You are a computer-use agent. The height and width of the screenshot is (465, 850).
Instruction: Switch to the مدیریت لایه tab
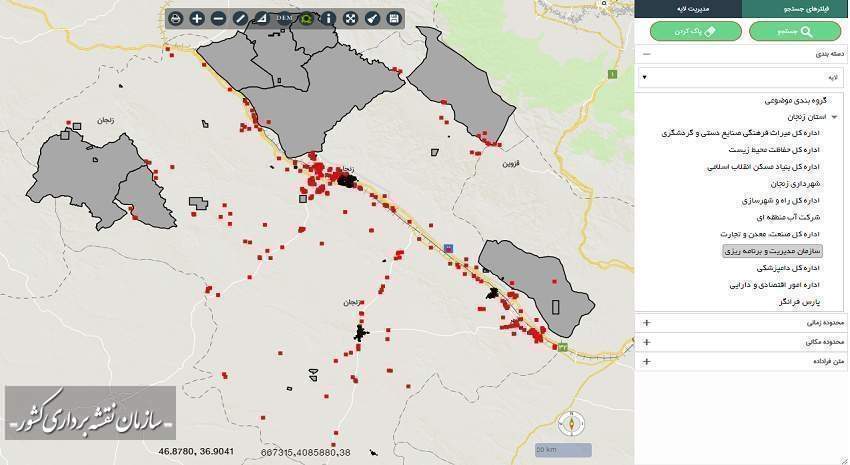click(x=688, y=8)
